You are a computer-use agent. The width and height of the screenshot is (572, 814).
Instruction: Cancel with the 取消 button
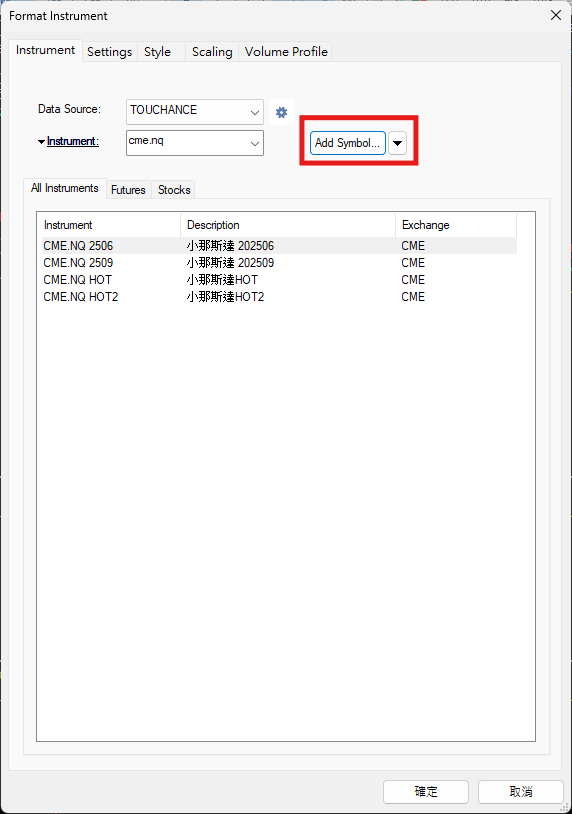pos(521,792)
